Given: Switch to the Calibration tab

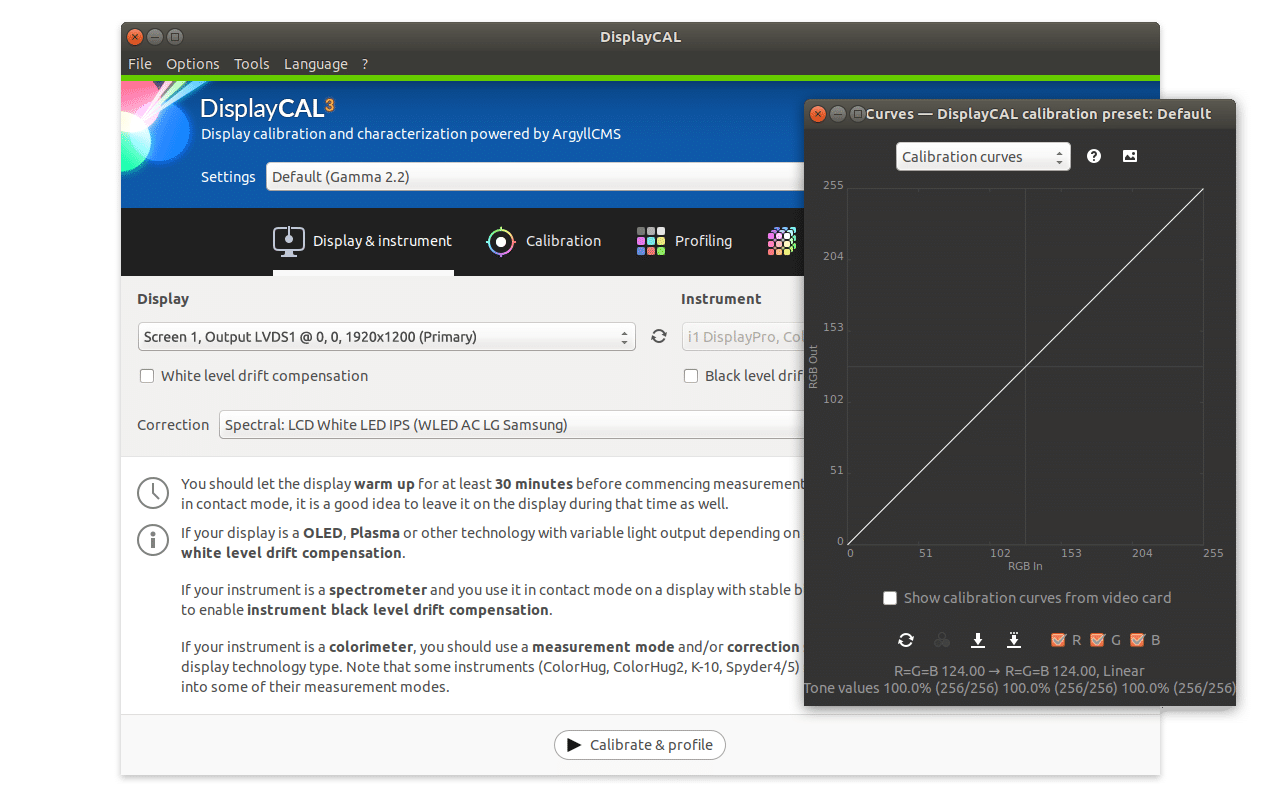Looking at the screenshot, I should (544, 241).
